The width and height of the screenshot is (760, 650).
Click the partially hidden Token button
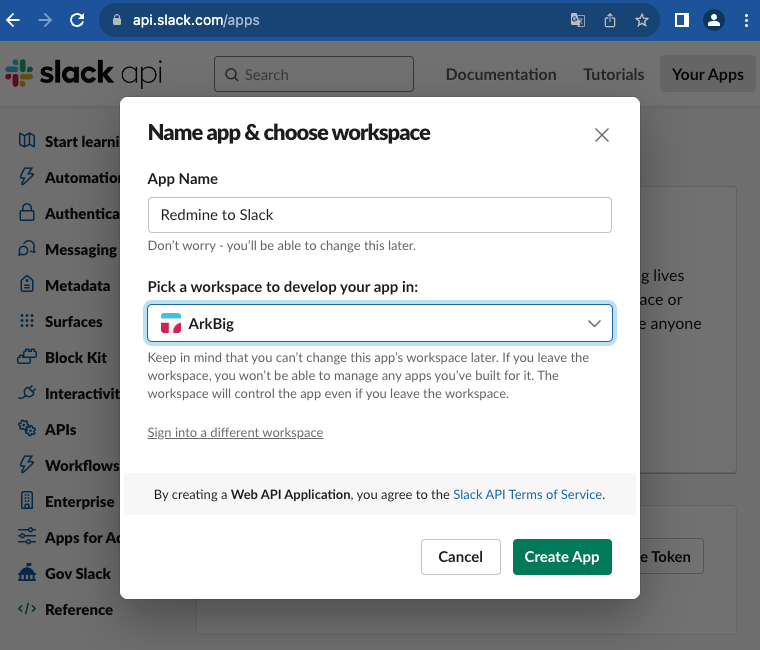tap(671, 556)
